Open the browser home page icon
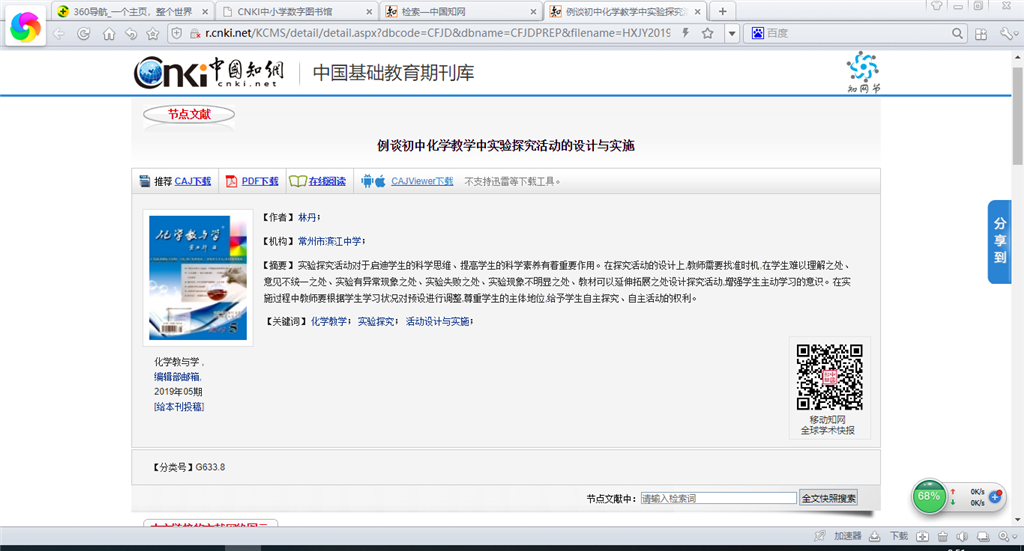Screen dimensions: 1024x551 pyautogui.click(x=108, y=33)
